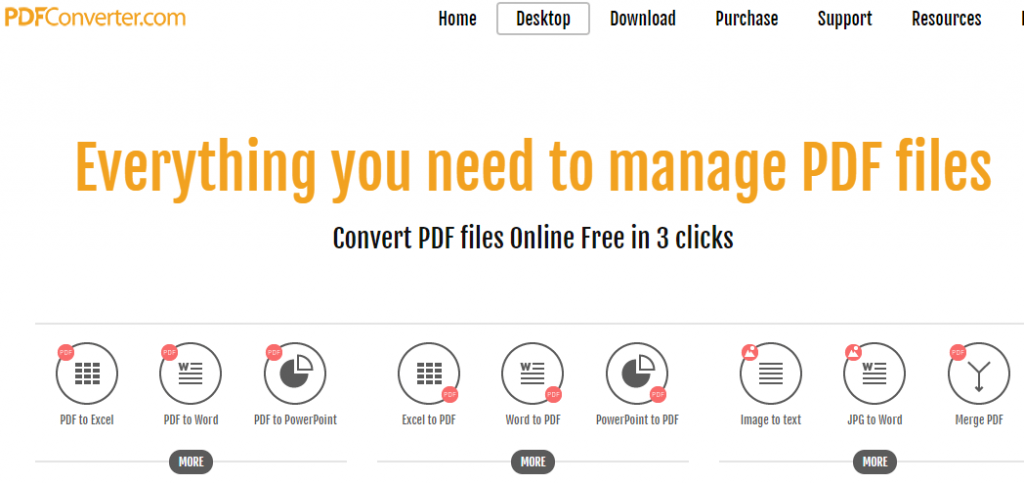Open the Purchase menu item
The image size is (1024, 484).
click(x=746, y=18)
